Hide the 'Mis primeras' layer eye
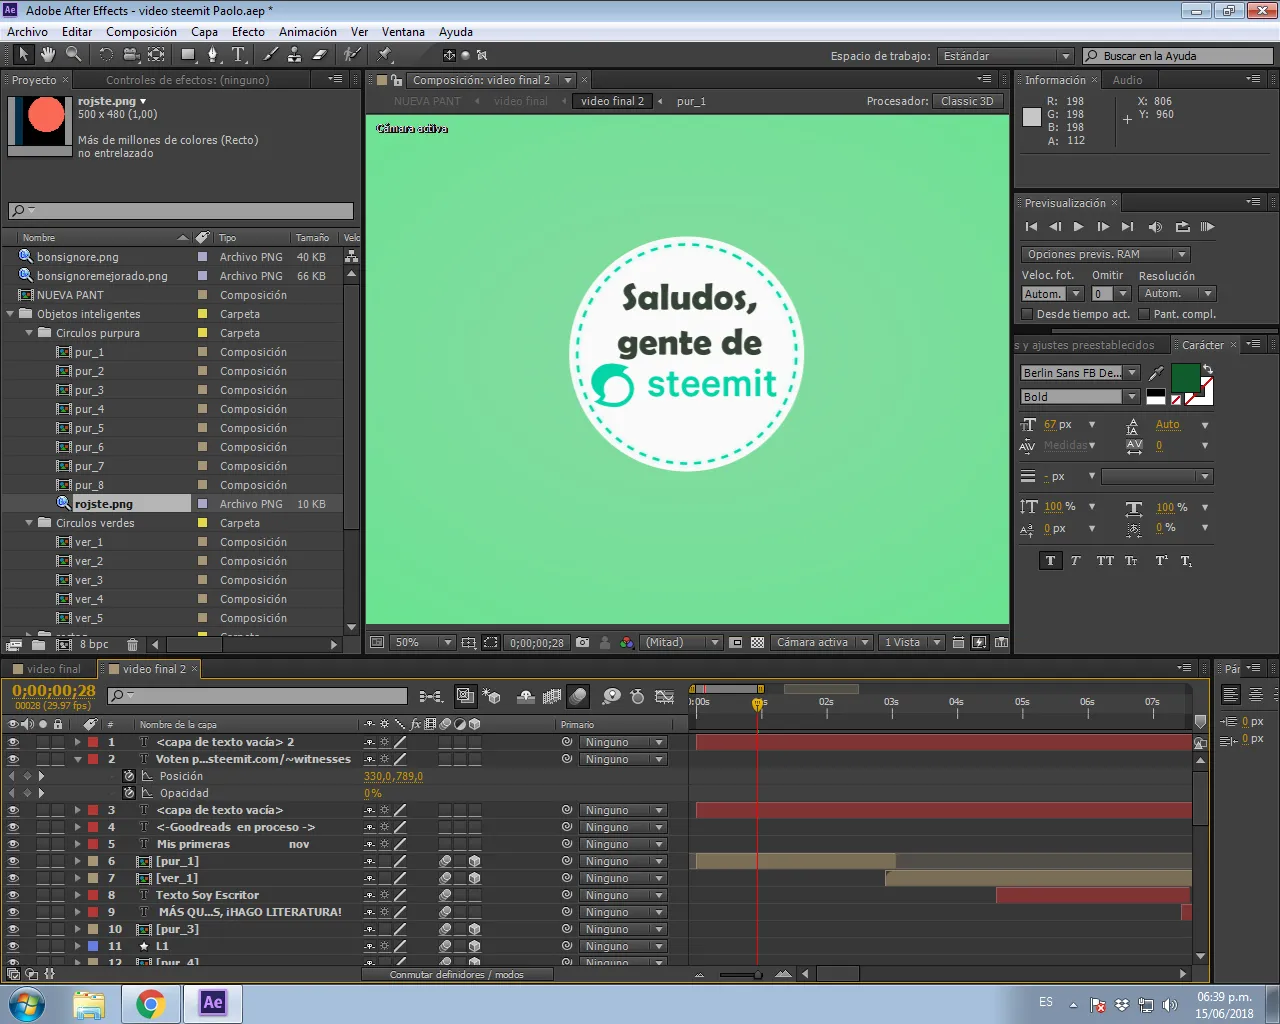 (x=13, y=845)
